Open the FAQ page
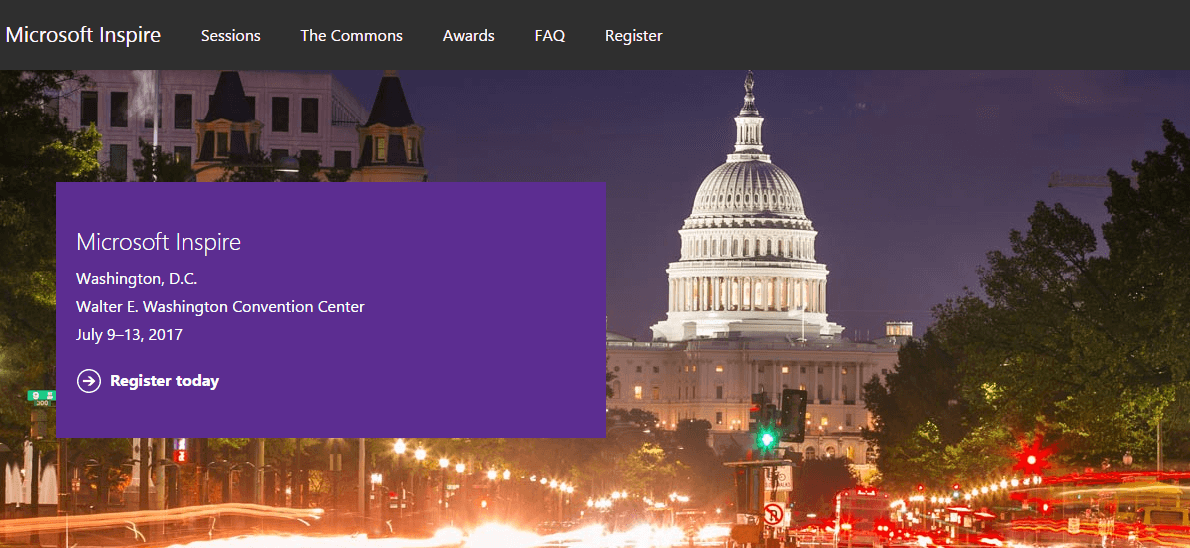1190x548 pixels. (x=549, y=36)
